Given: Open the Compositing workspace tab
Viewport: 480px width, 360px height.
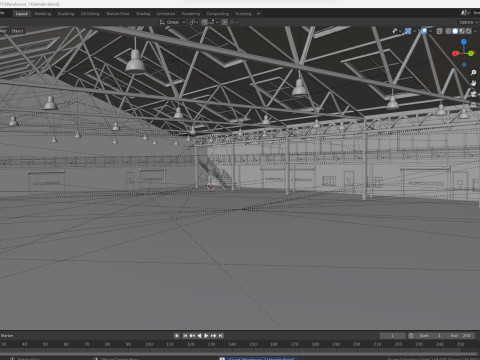Looking at the screenshot, I should coord(218,14).
